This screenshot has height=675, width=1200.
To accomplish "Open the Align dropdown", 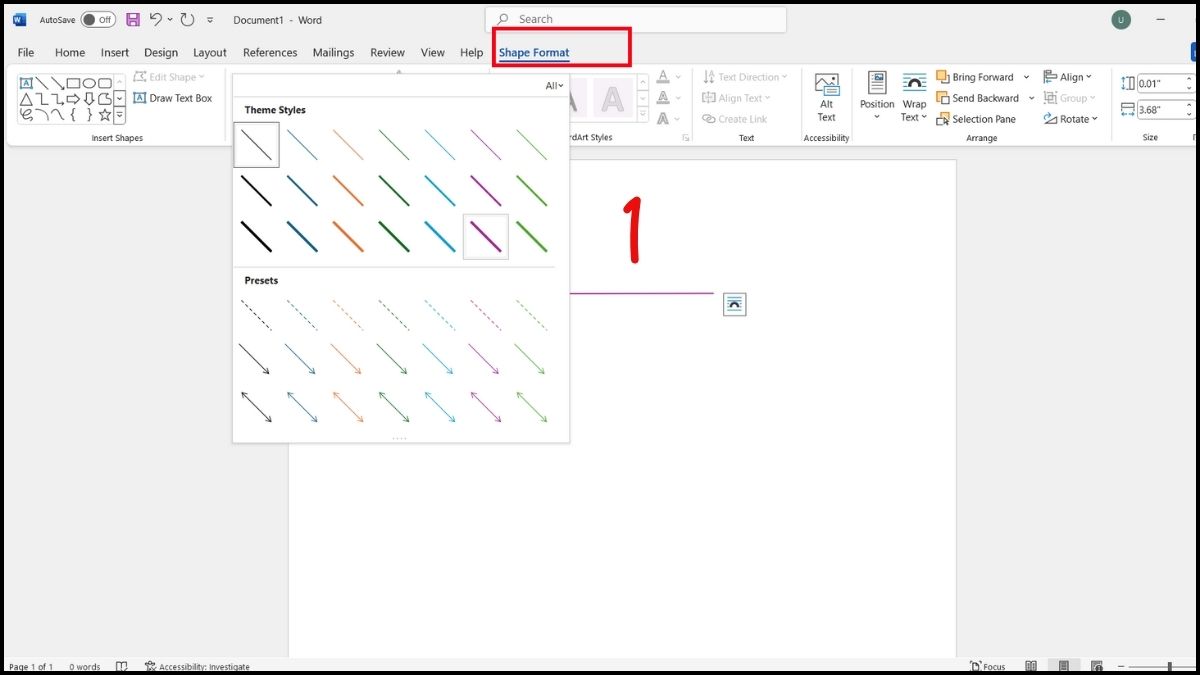I will coord(1068,77).
